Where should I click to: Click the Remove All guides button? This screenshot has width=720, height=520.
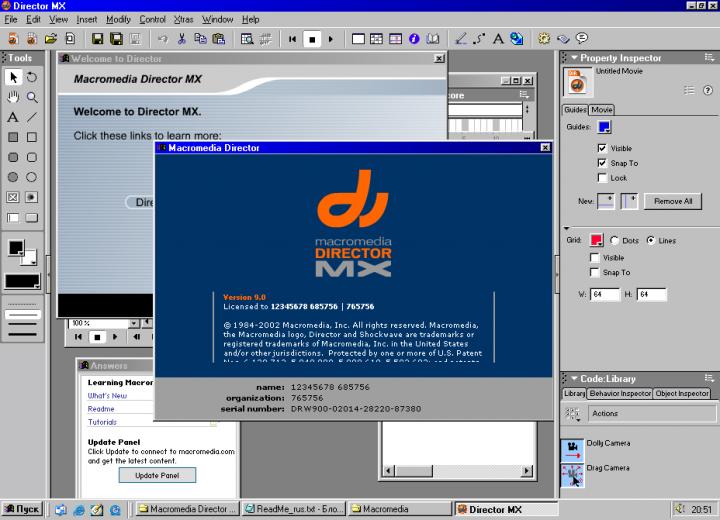(673, 201)
